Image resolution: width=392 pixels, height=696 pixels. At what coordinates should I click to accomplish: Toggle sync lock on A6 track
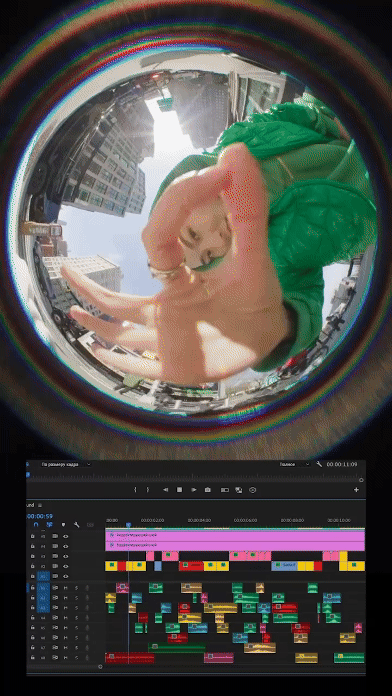point(55,638)
